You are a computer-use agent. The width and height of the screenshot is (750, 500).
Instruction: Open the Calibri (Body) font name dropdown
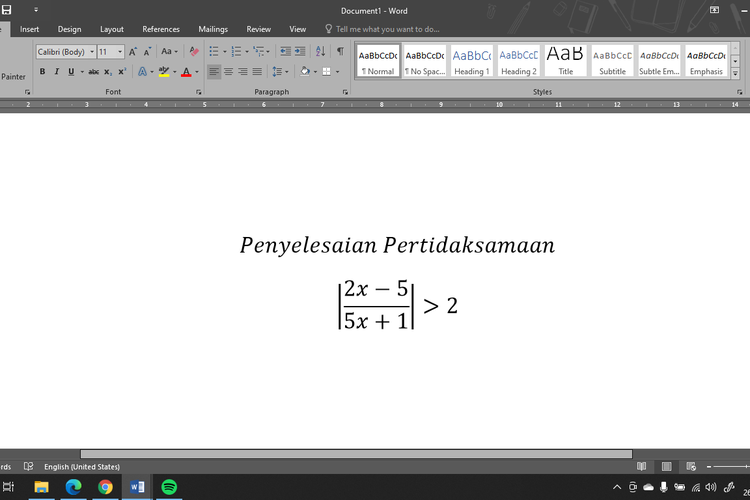(92, 52)
